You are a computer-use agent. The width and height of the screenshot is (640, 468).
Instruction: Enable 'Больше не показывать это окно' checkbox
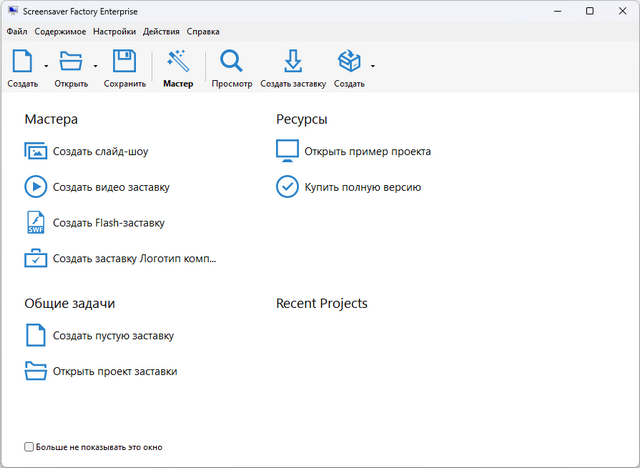coord(29,447)
